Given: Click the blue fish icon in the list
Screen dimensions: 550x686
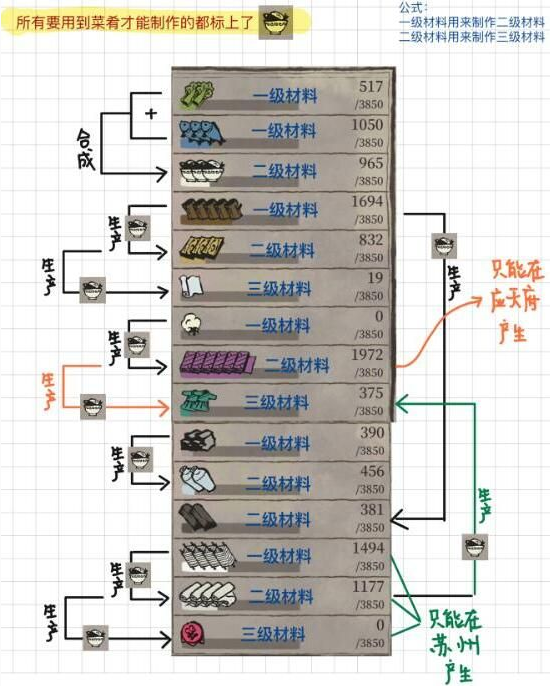Looking at the screenshot, I should 202,133.
